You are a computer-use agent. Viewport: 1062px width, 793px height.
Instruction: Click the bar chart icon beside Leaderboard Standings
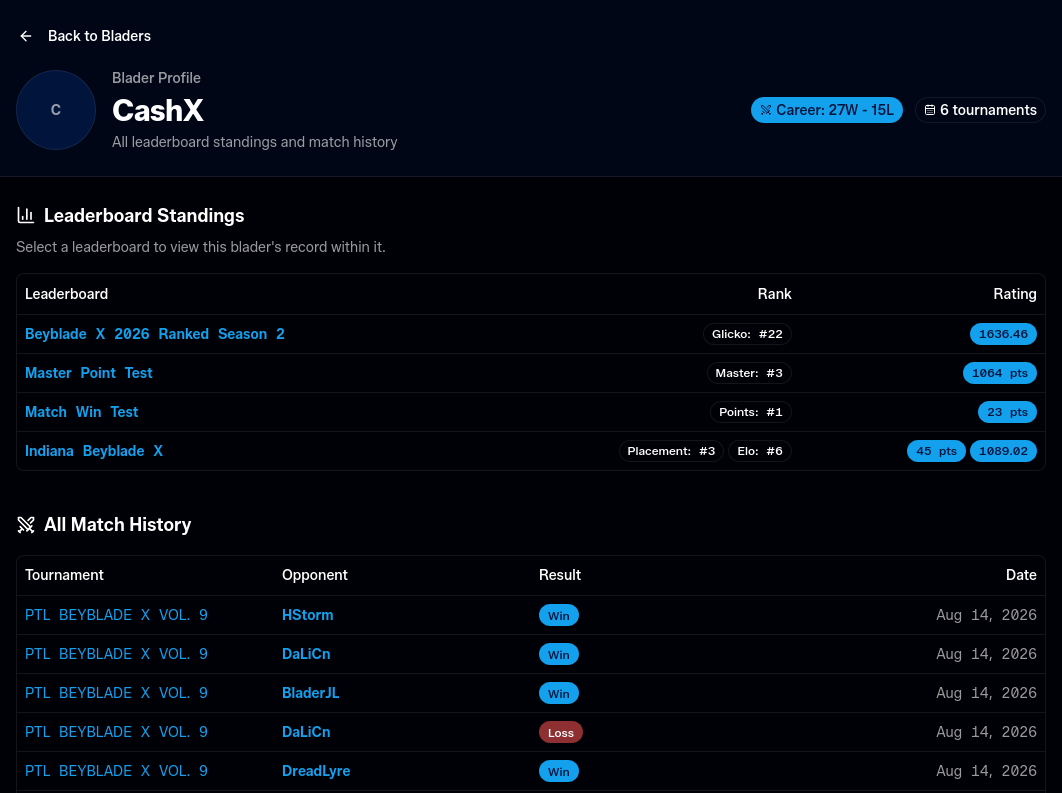(x=26, y=215)
